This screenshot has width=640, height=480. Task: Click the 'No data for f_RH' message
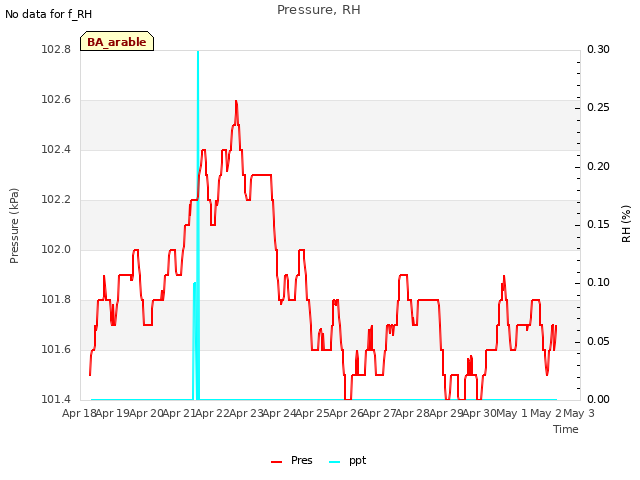click(x=49, y=14)
